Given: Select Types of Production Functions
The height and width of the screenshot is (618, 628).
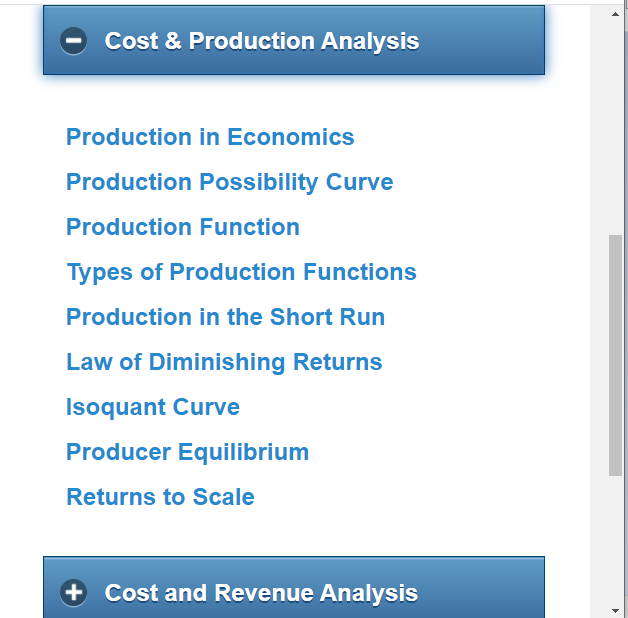Looking at the screenshot, I should [x=241, y=272].
